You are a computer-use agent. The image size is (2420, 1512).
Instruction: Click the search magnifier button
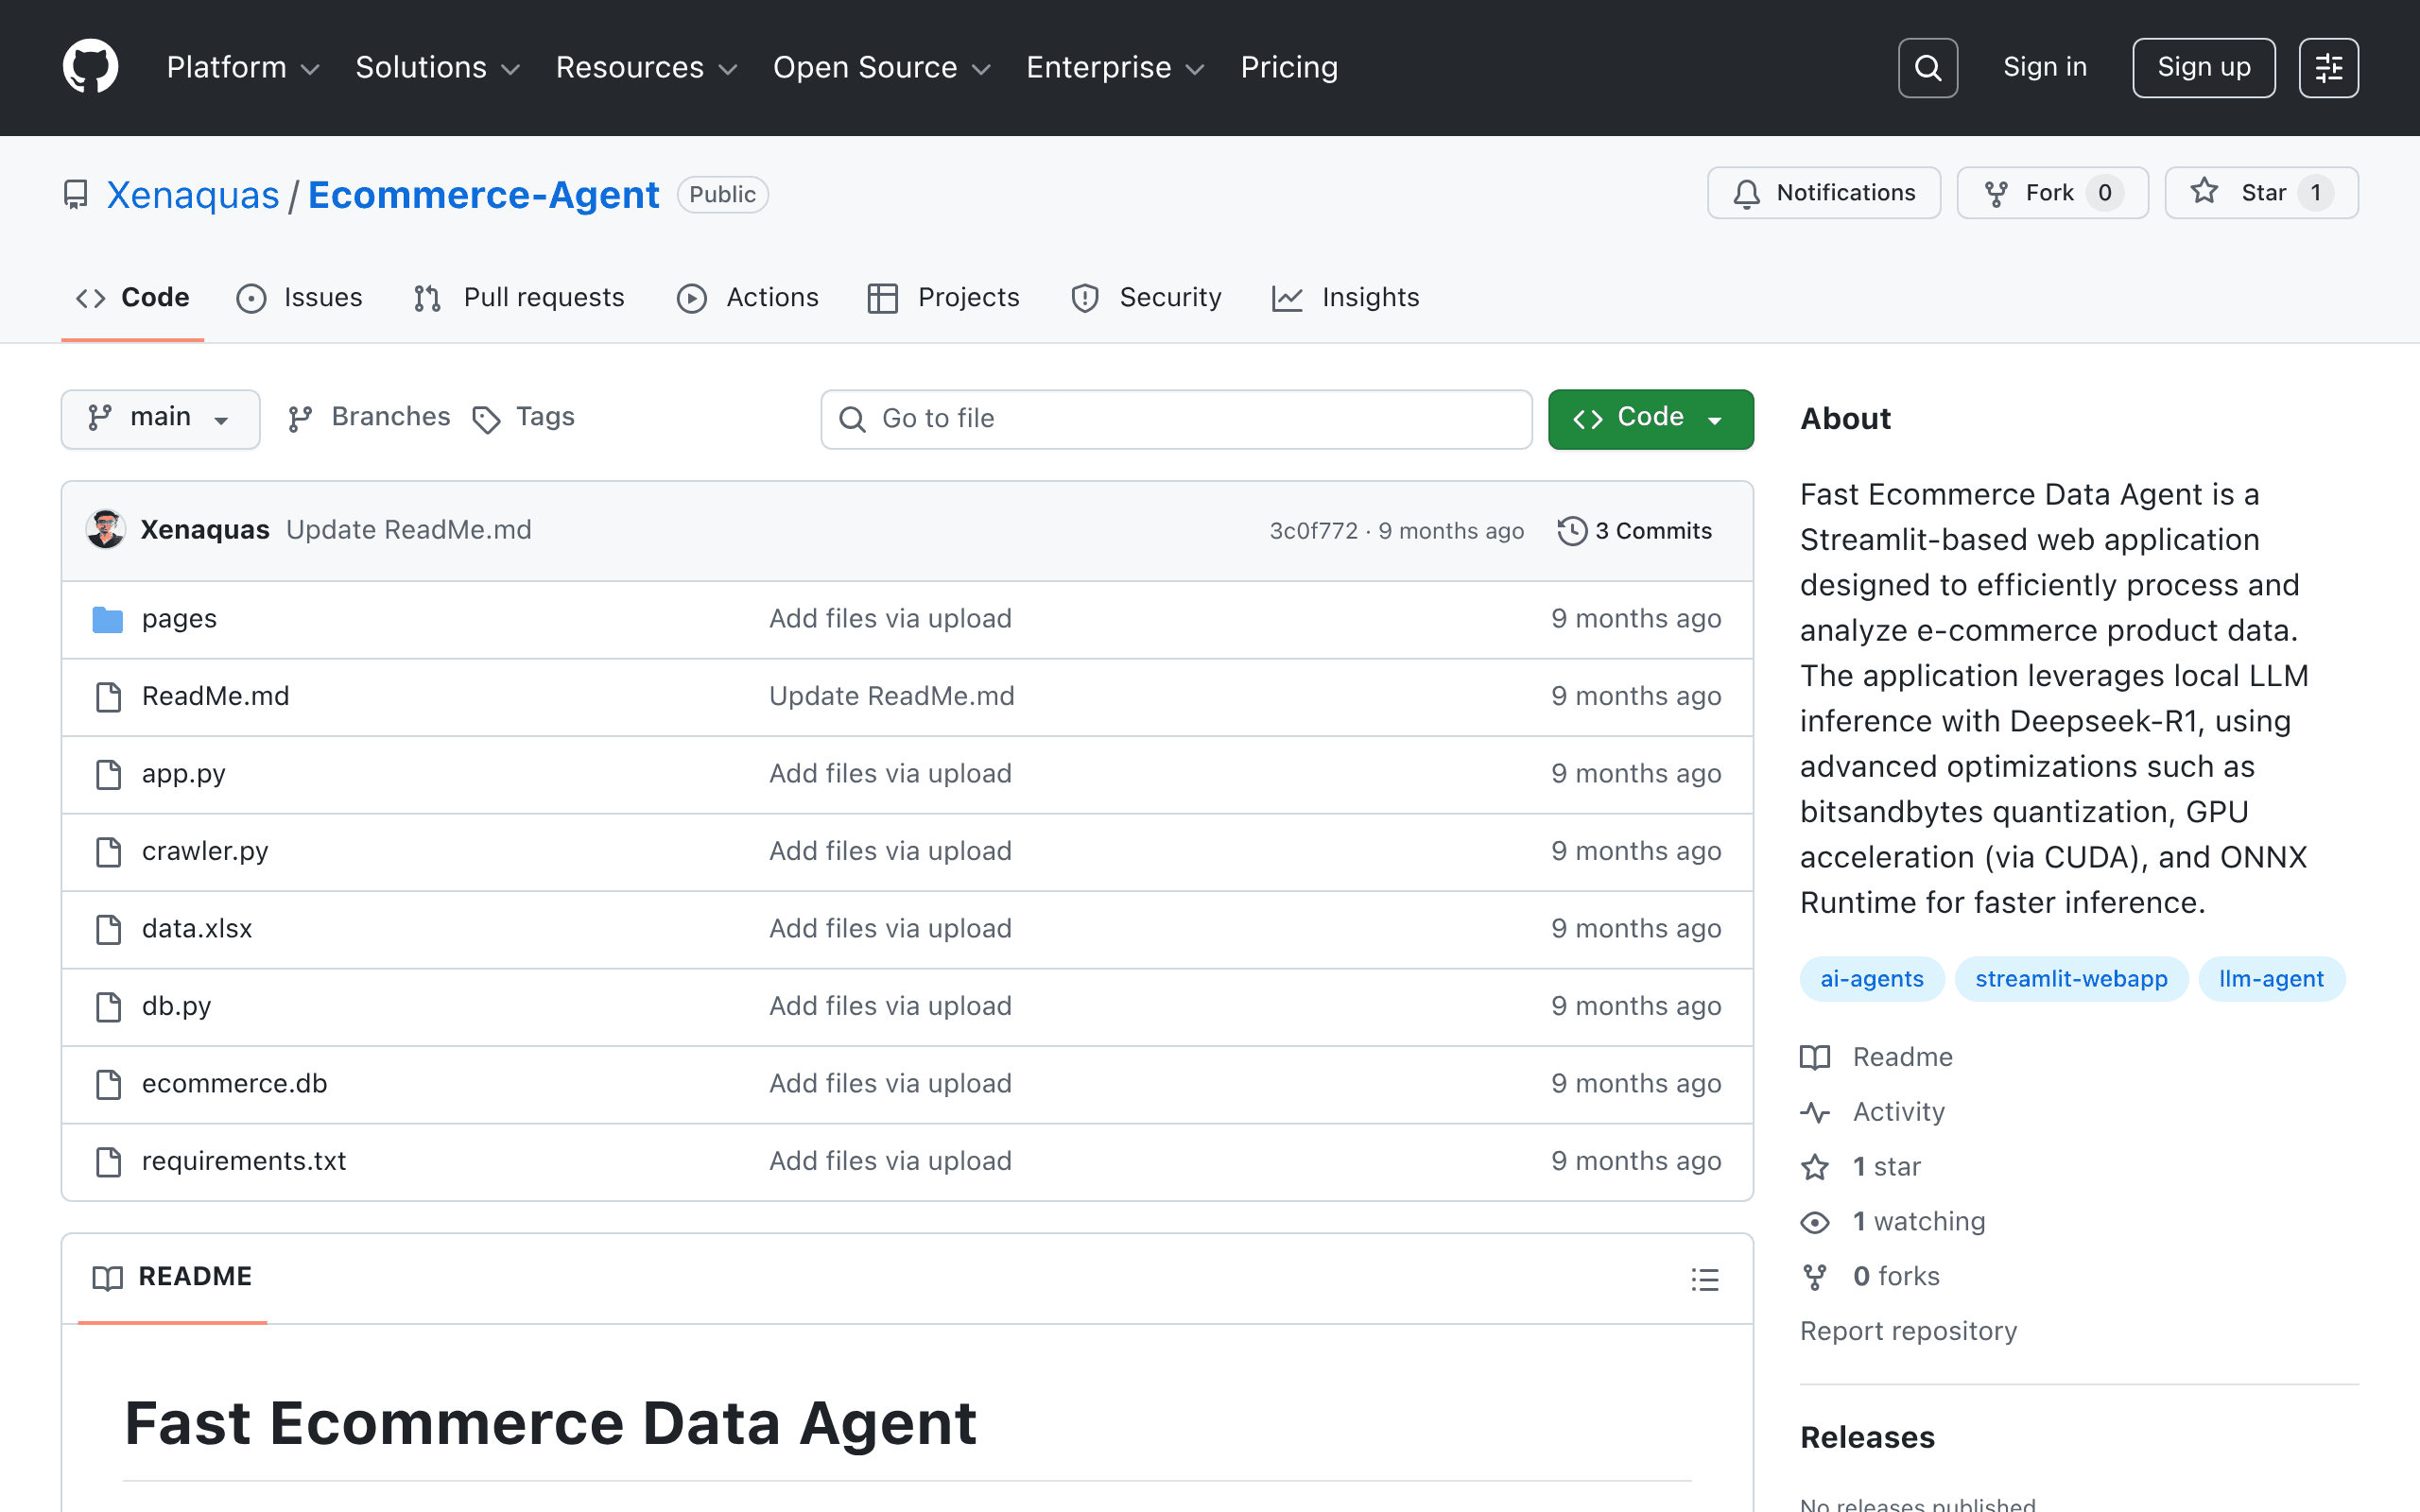pyautogui.click(x=1927, y=67)
